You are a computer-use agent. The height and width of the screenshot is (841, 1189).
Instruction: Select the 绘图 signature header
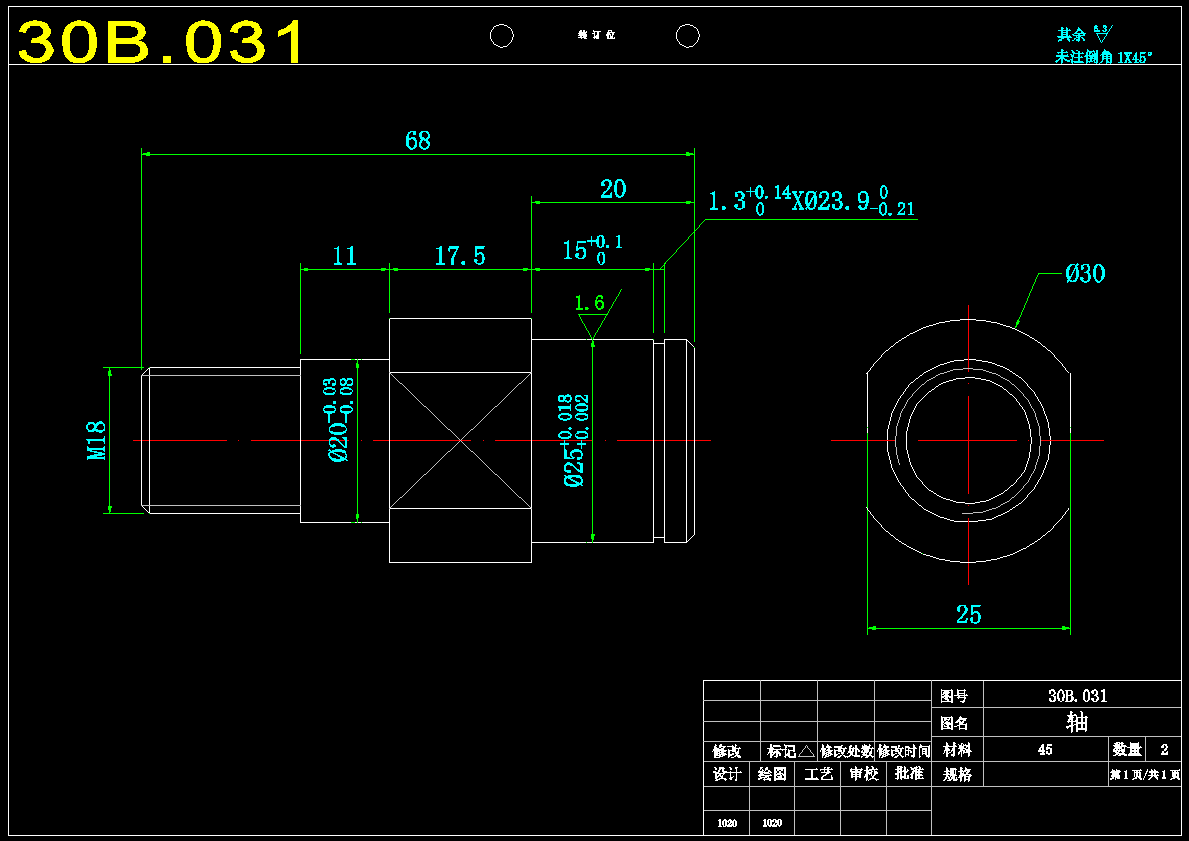coord(772,774)
